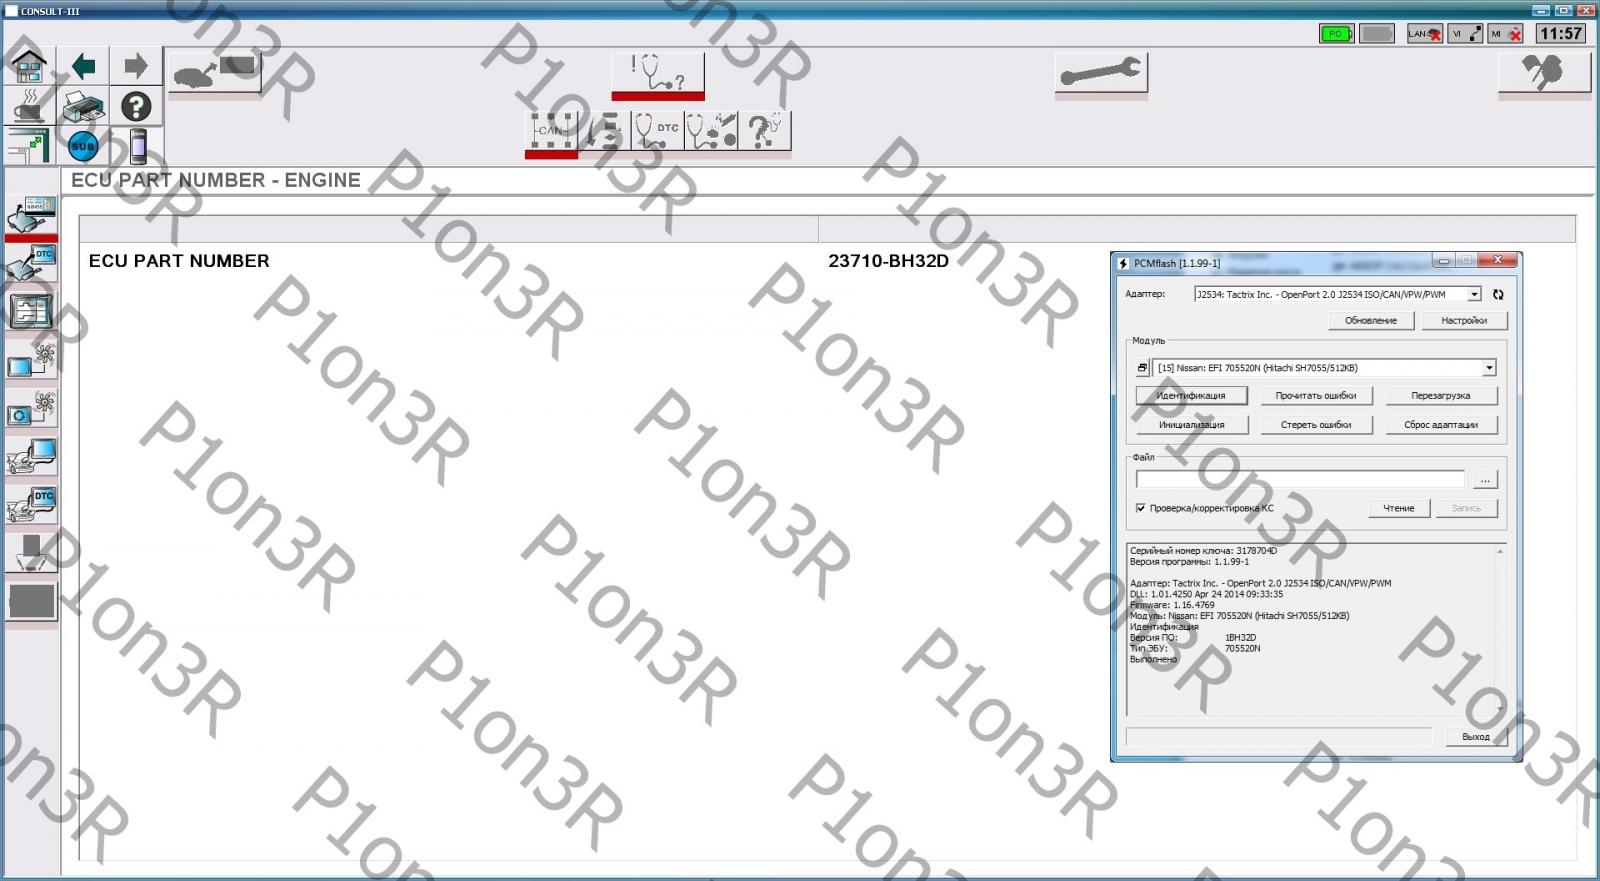
Task: Click the 'Тип ЭБУ: 705520N' log line
Action: [x=1195, y=649]
